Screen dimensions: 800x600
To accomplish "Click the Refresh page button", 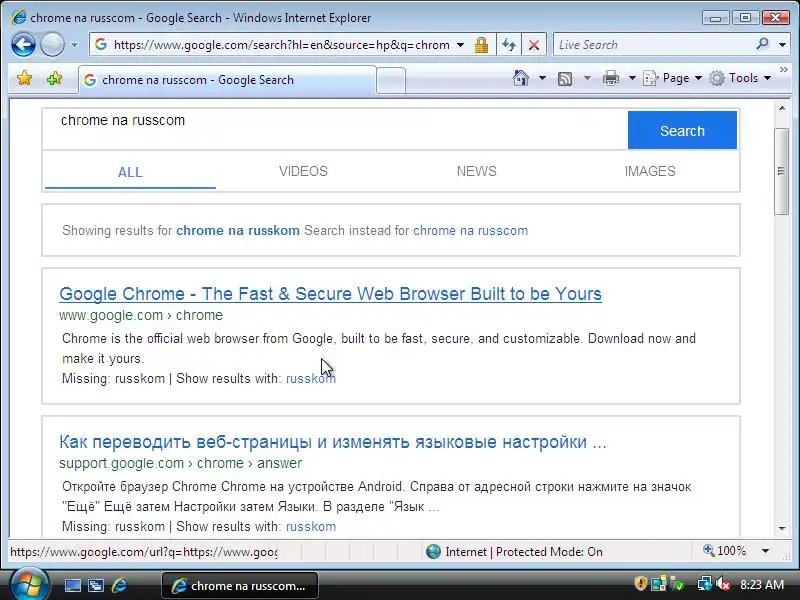I will coord(509,45).
